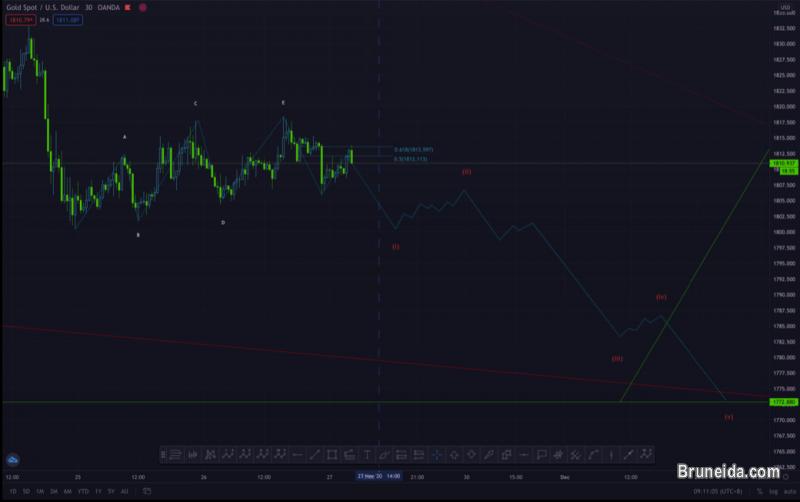
Task: Set time range to 5D
Action: tap(26, 492)
